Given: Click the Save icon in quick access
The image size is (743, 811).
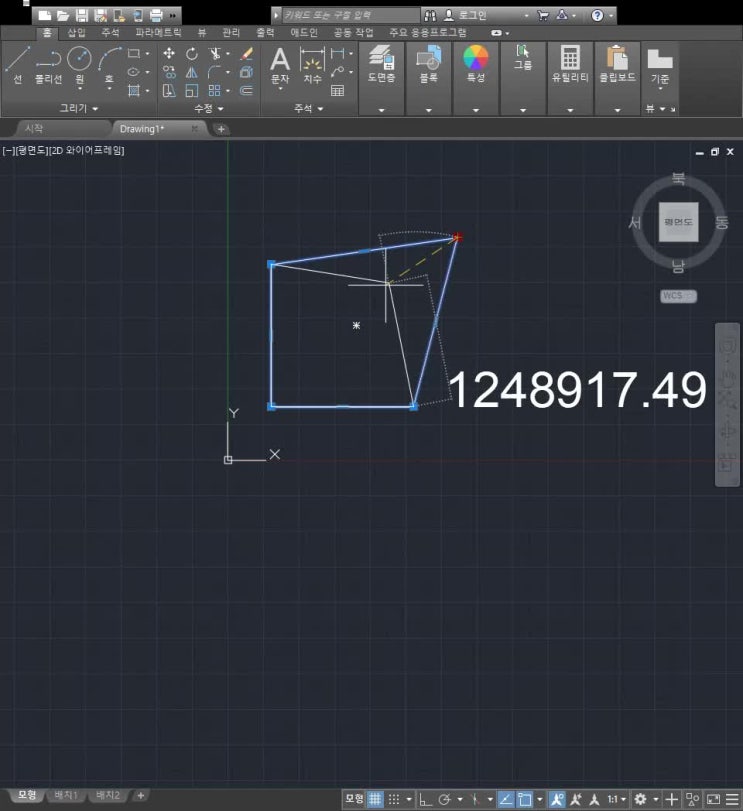Looking at the screenshot, I should click(x=82, y=16).
